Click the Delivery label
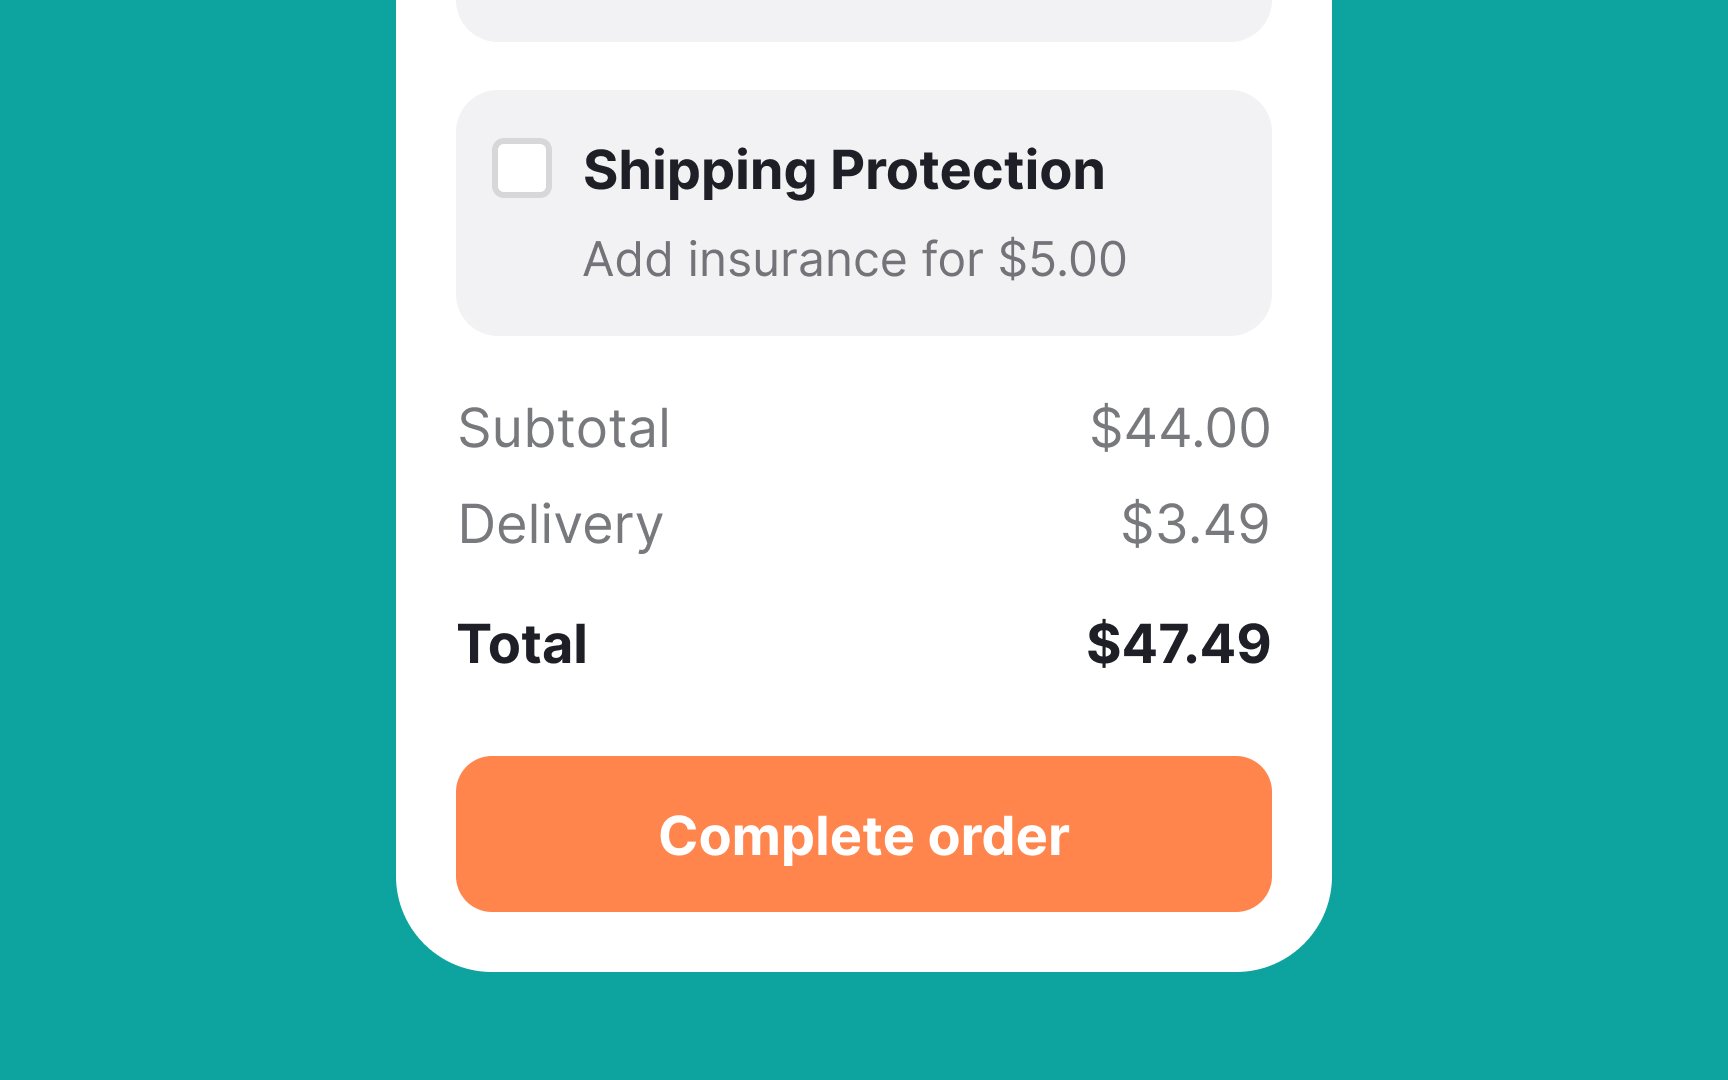The image size is (1728, 1080). point(560,526)
